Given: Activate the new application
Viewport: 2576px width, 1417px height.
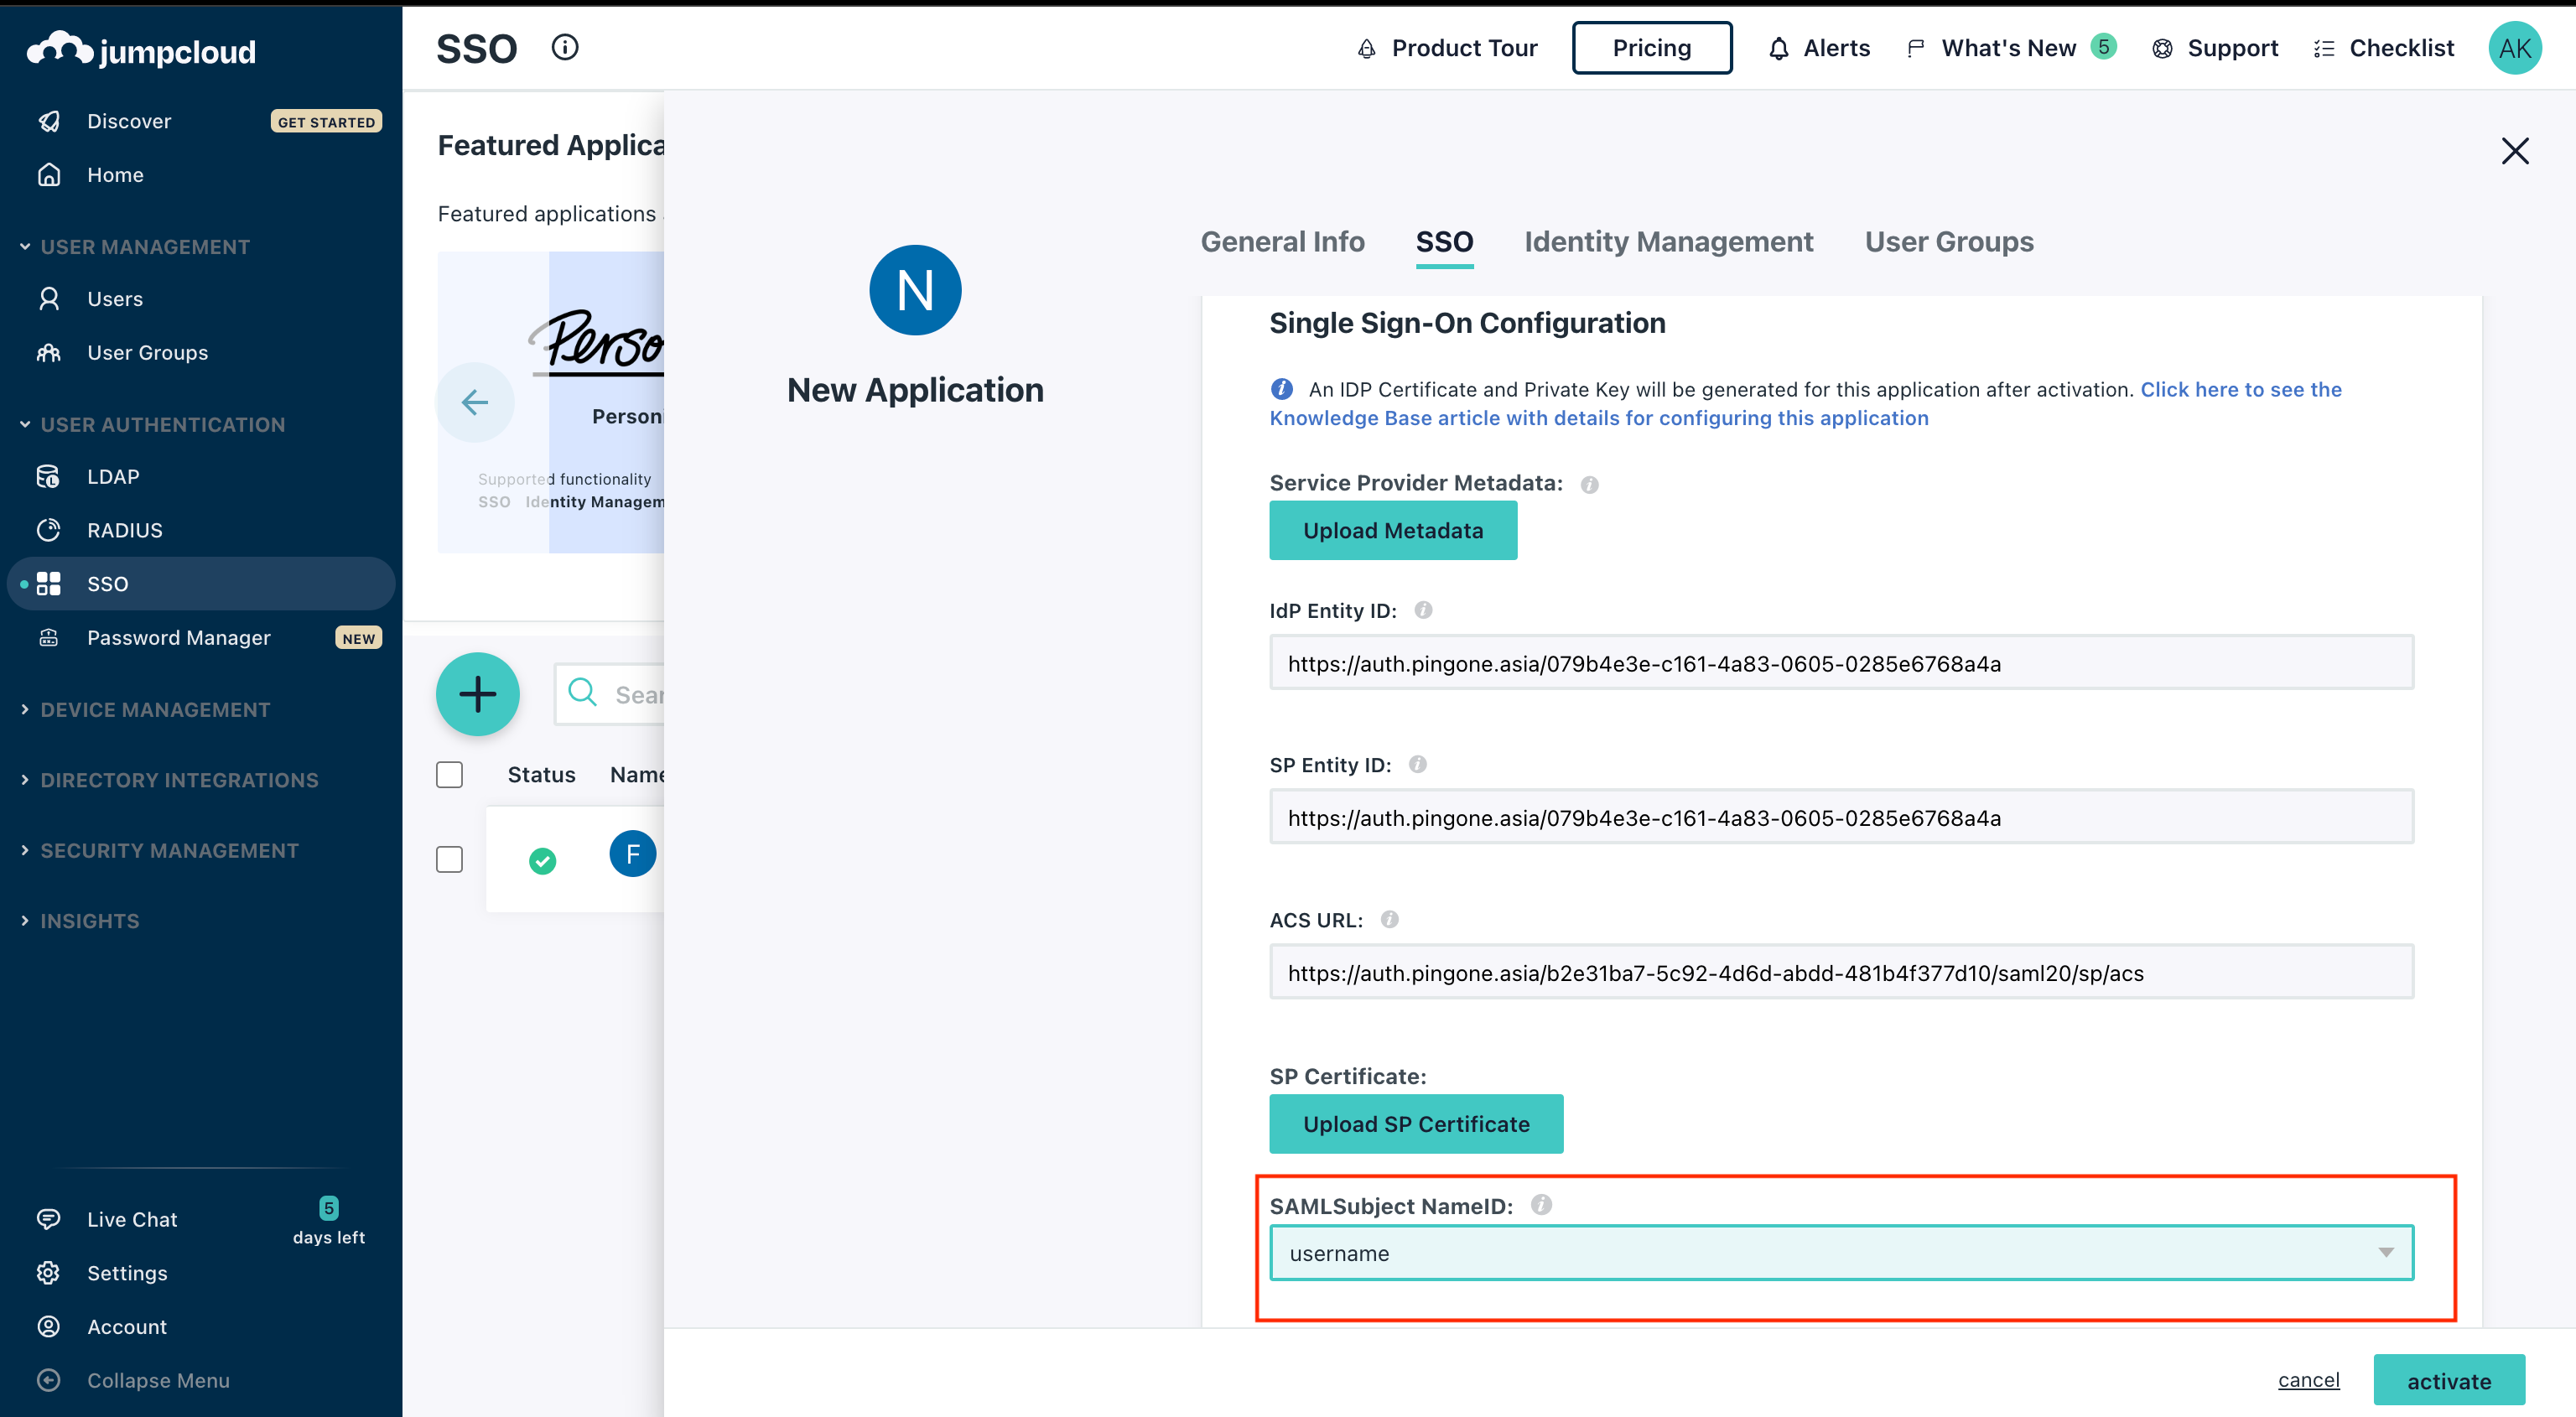Looking at the screenshot, I should 2449,1380.
